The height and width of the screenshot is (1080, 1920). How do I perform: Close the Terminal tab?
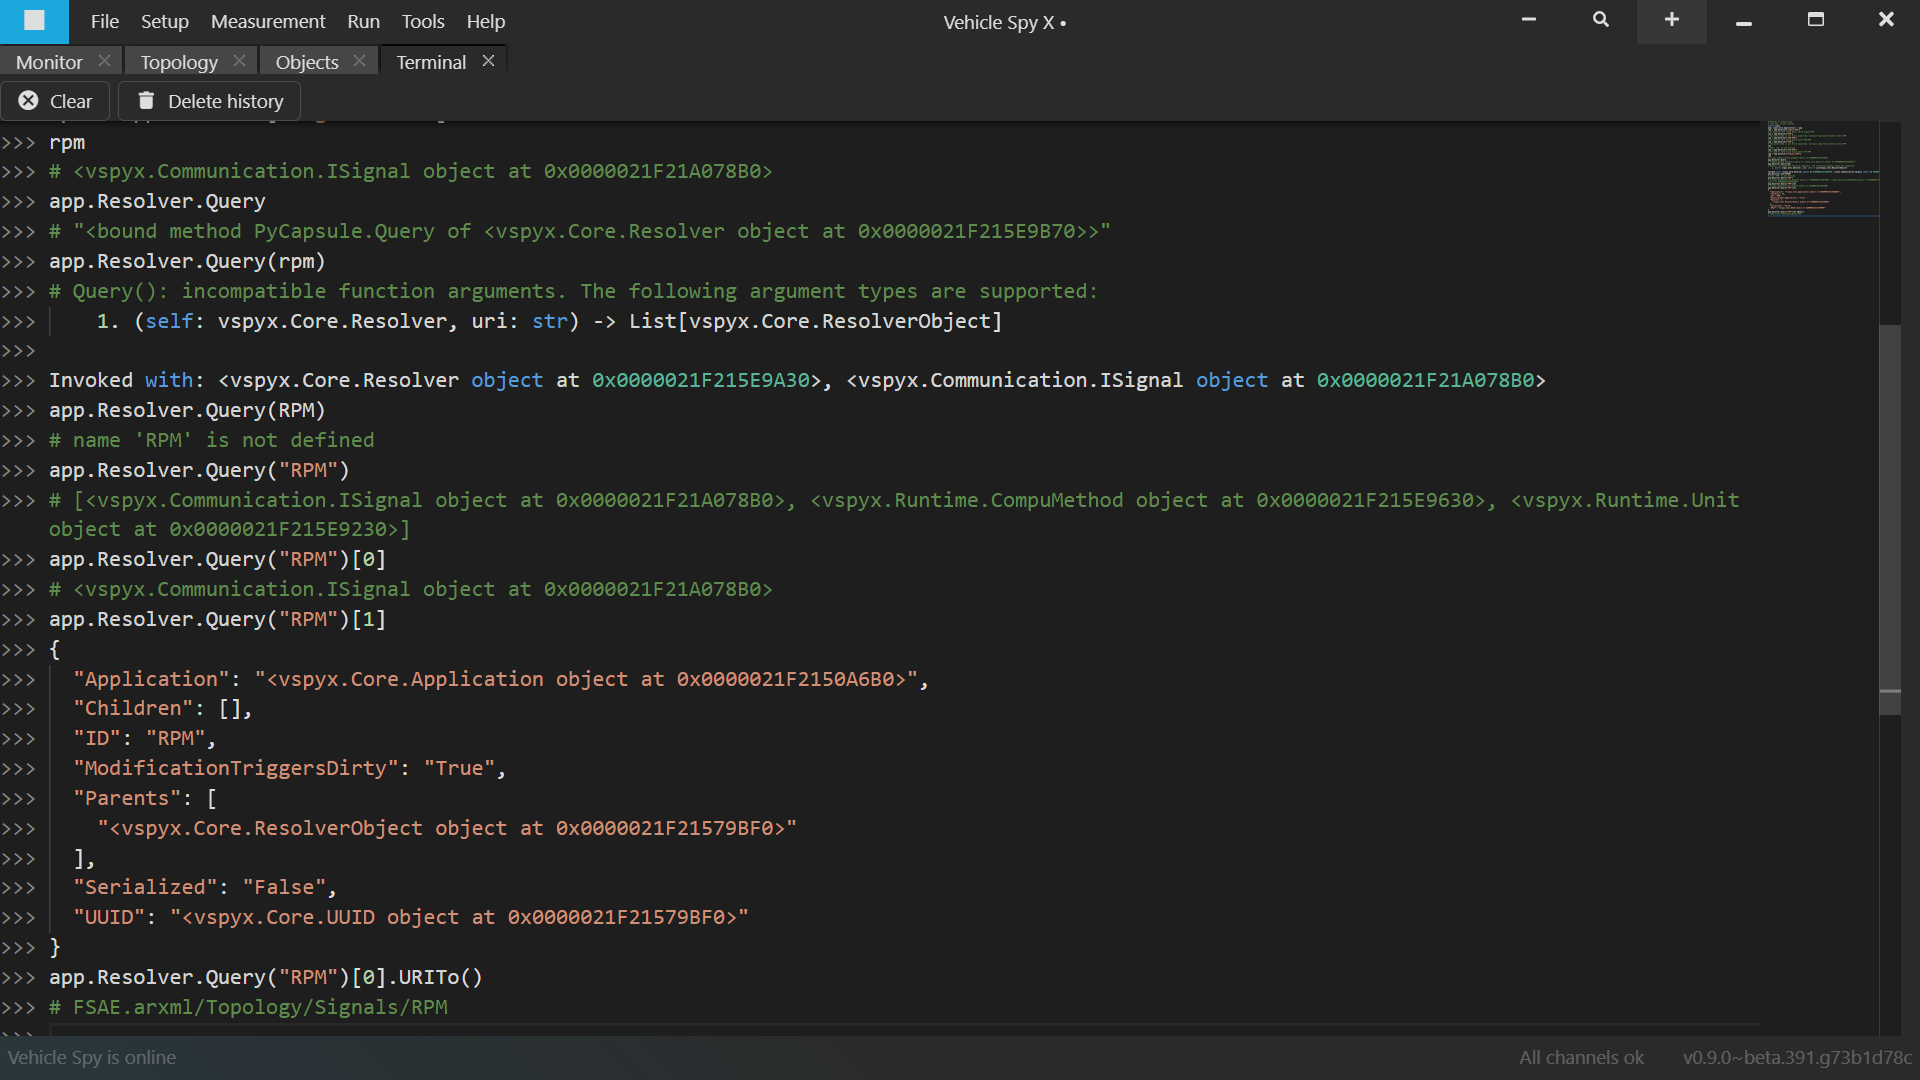[x=488, y=61]
